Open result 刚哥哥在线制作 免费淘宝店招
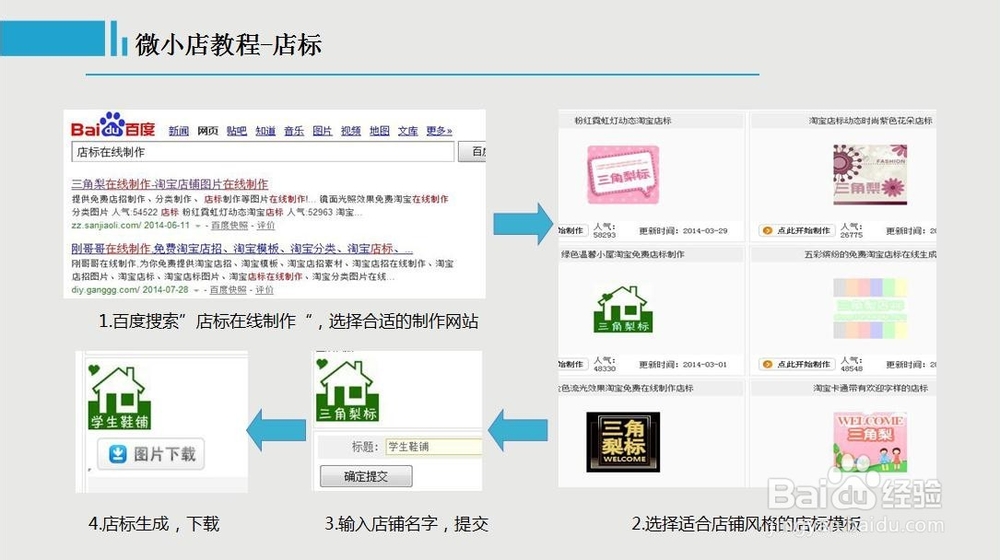1000x560 pixels. pyautogui.click(x=242, y=249)
